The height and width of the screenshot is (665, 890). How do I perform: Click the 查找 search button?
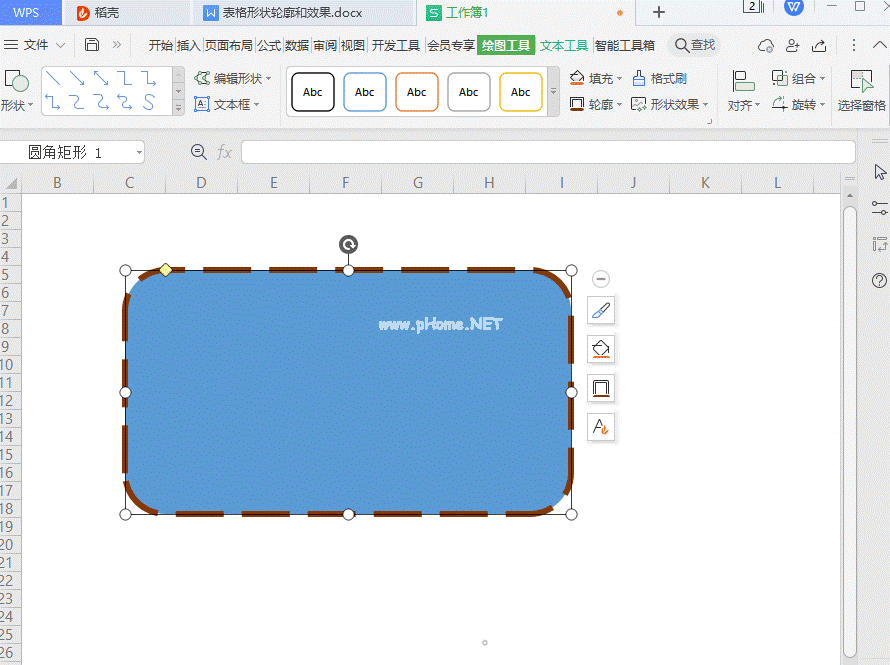[x=695, y=45]
